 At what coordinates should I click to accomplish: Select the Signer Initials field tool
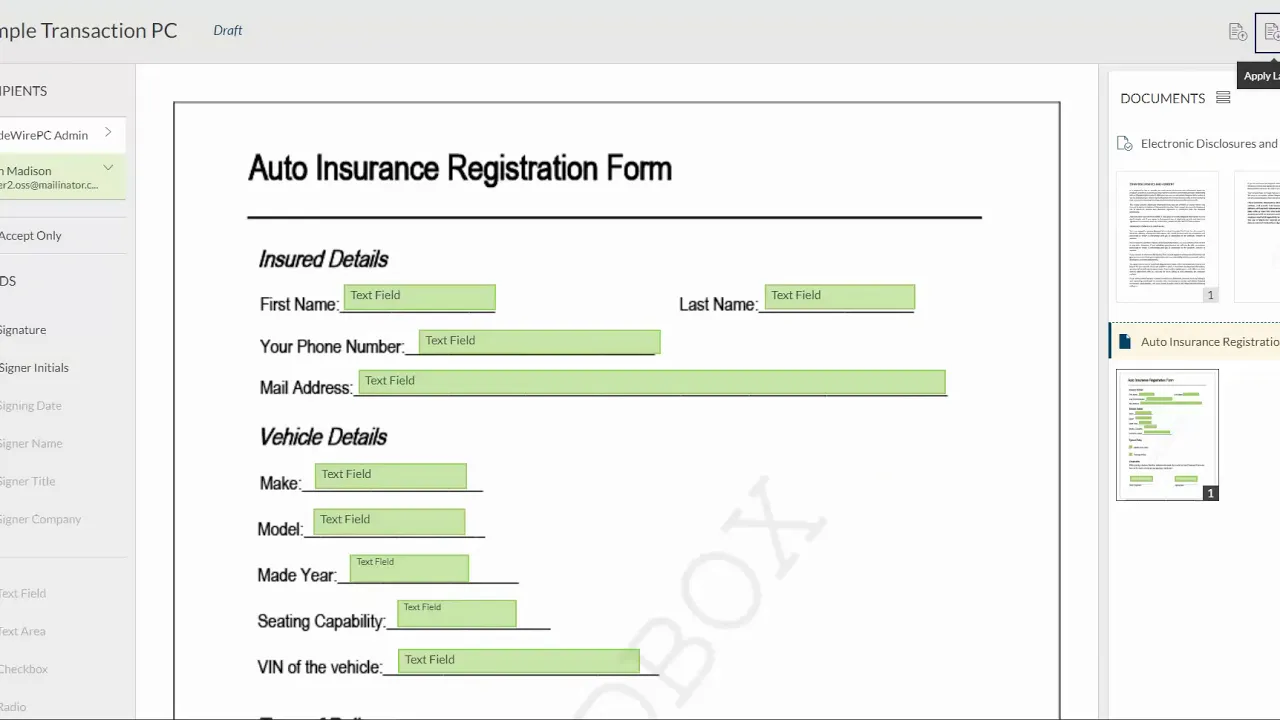point(35,367)
